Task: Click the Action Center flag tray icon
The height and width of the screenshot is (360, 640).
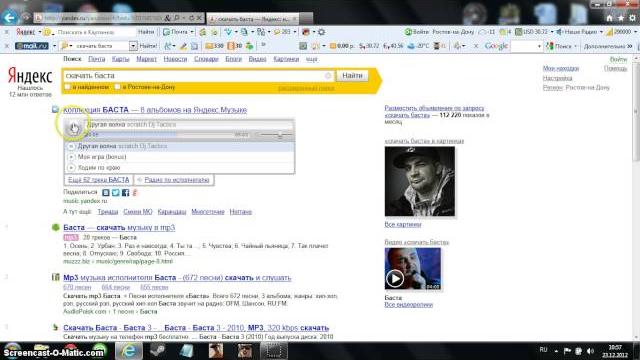Action: [x=567, y=351]
